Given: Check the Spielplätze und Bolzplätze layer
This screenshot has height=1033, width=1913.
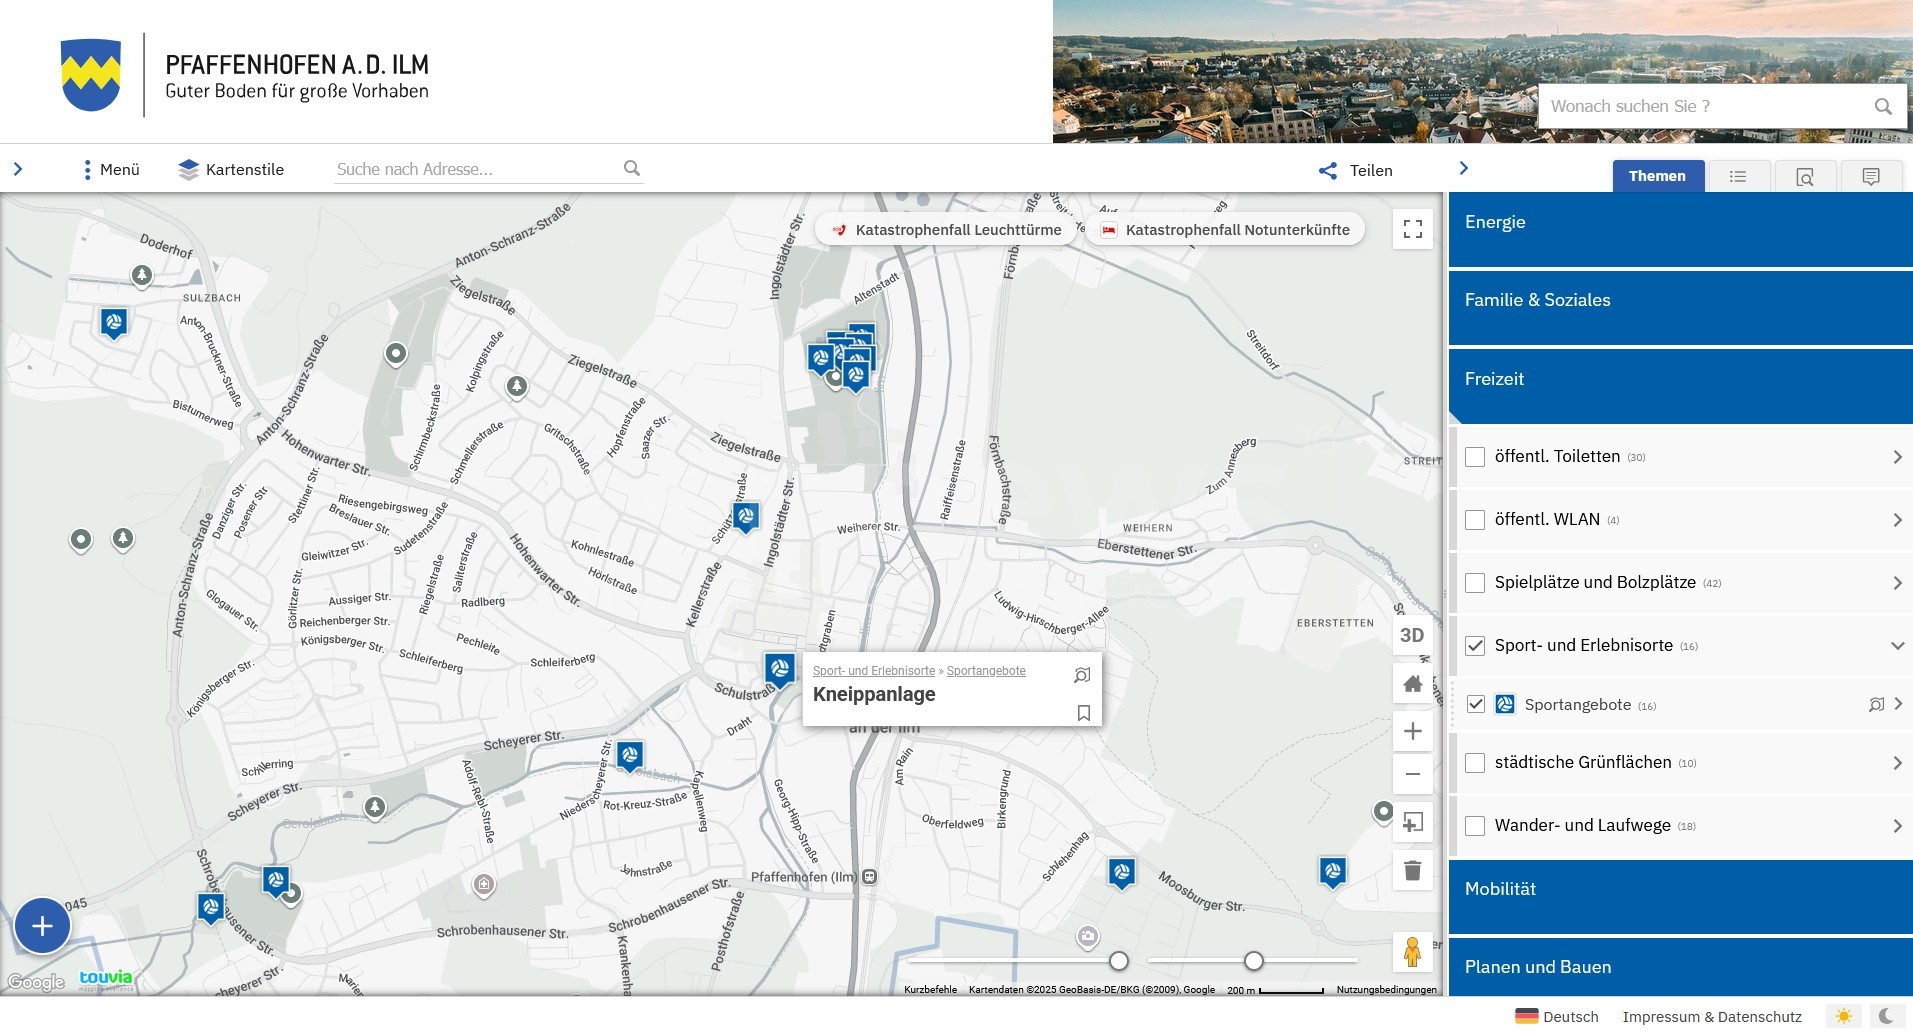Looking at the screenshot, I should click(x=1475, y=583).
